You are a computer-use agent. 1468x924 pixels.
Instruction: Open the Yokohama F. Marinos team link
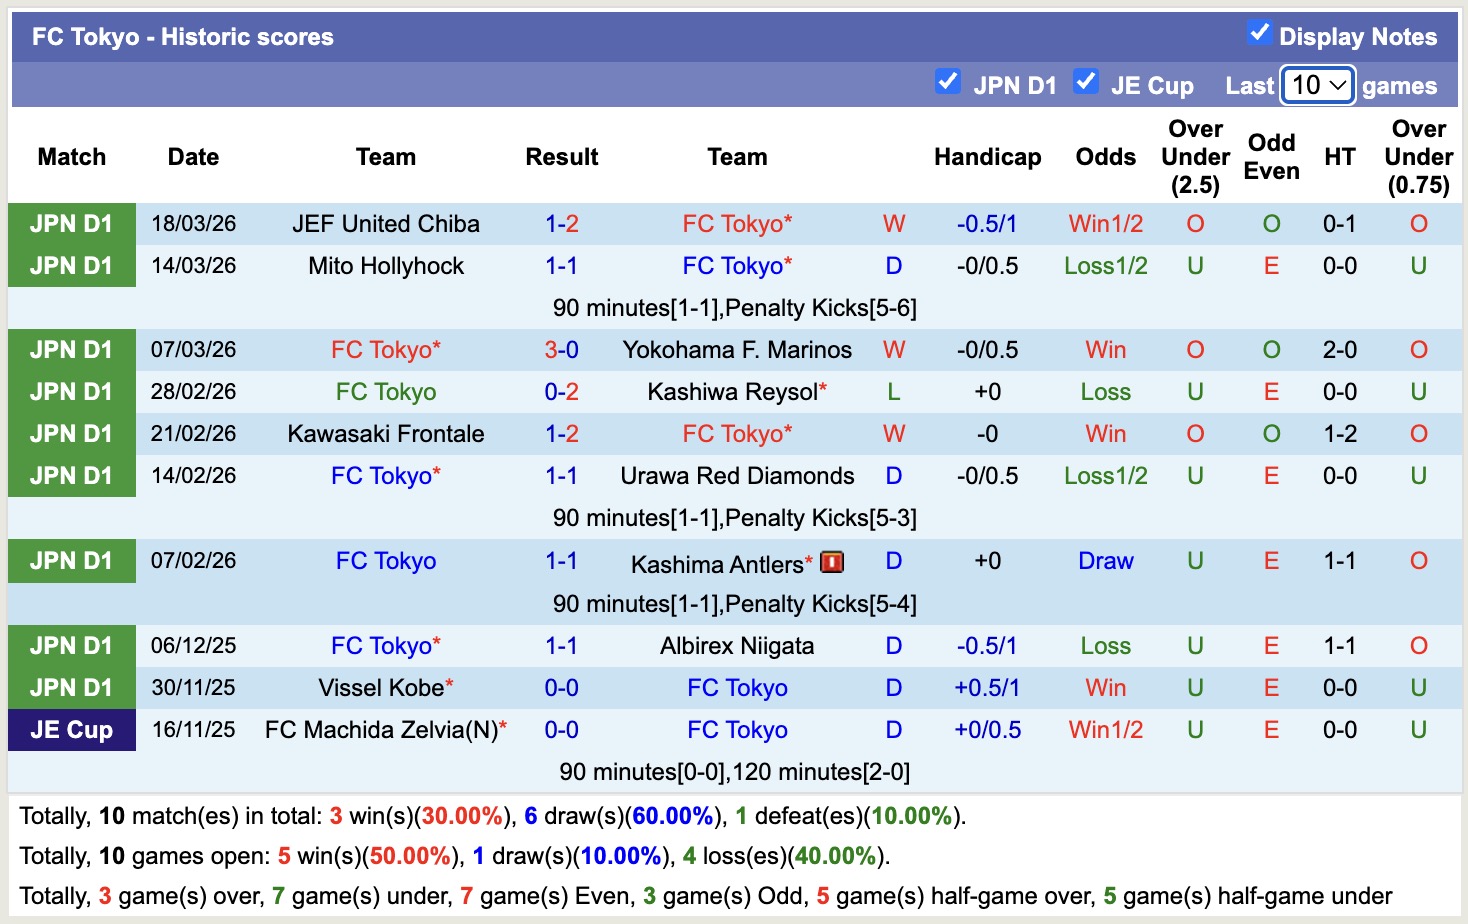click(x=737, y=350)
